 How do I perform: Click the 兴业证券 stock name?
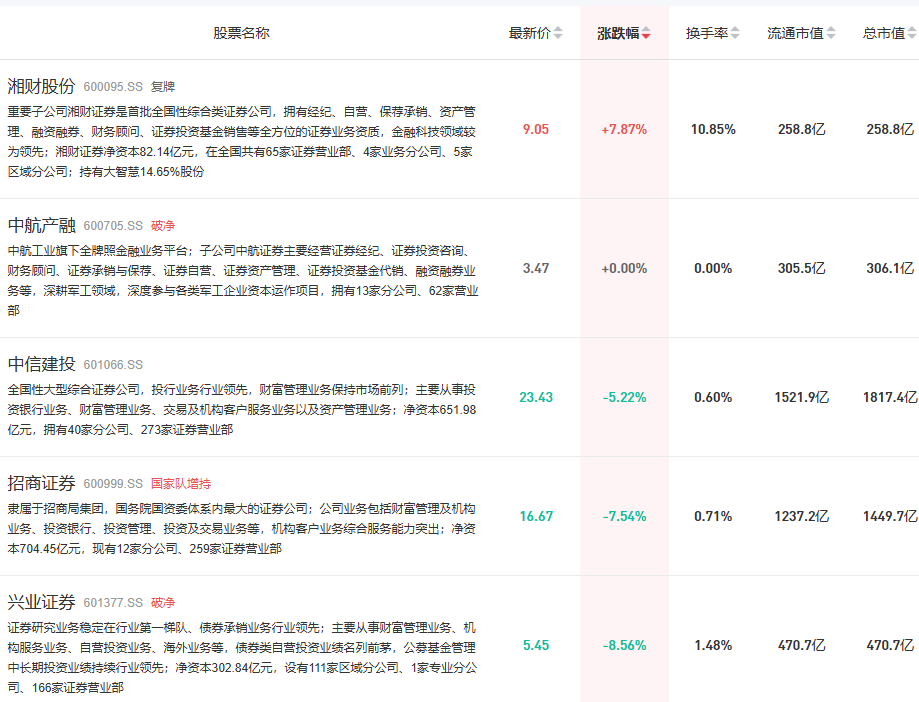(x=41, y=602)
